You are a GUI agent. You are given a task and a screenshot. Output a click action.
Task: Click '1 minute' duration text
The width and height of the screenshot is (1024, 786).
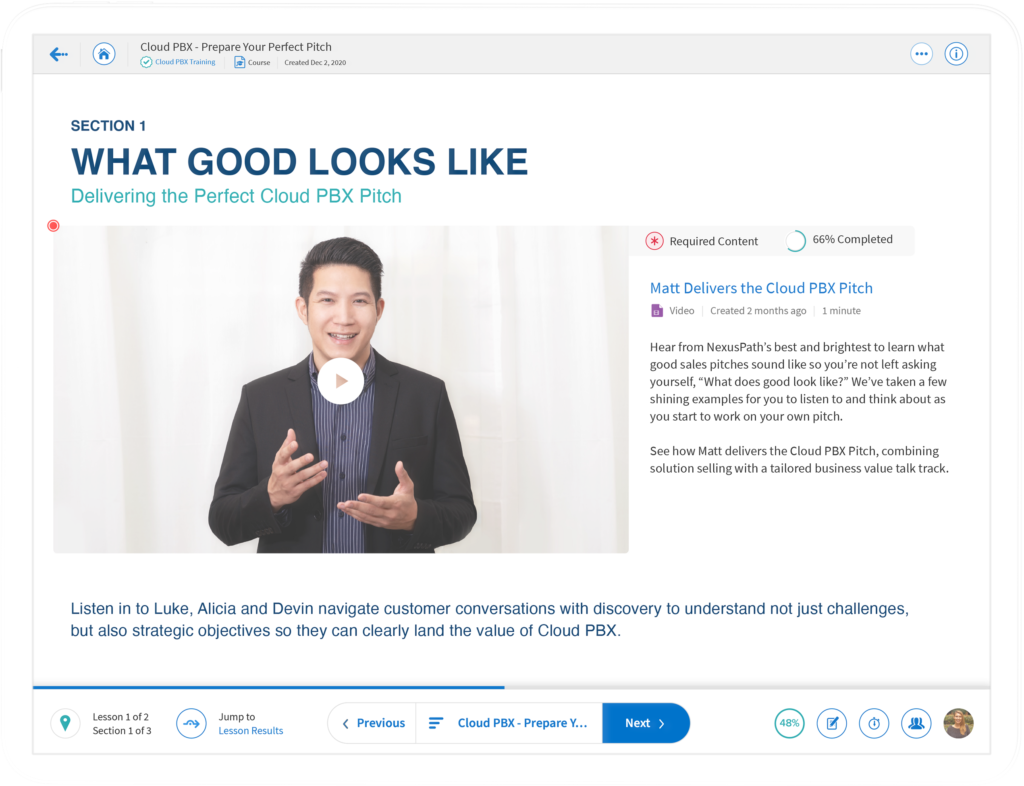click(841, 311)
